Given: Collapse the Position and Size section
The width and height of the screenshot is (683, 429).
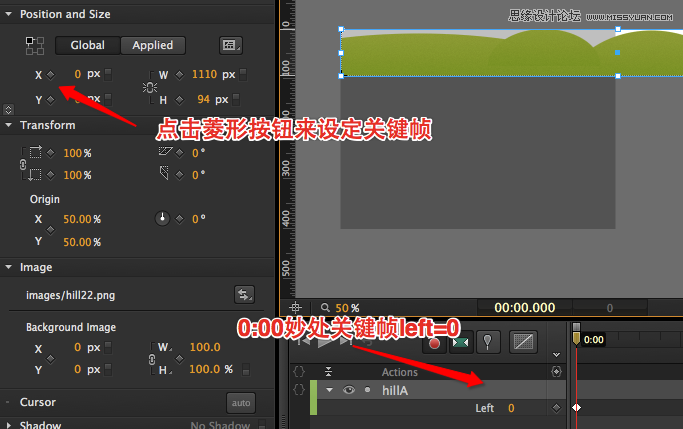Looking at the screenshot, I should (x=8, y=14).
